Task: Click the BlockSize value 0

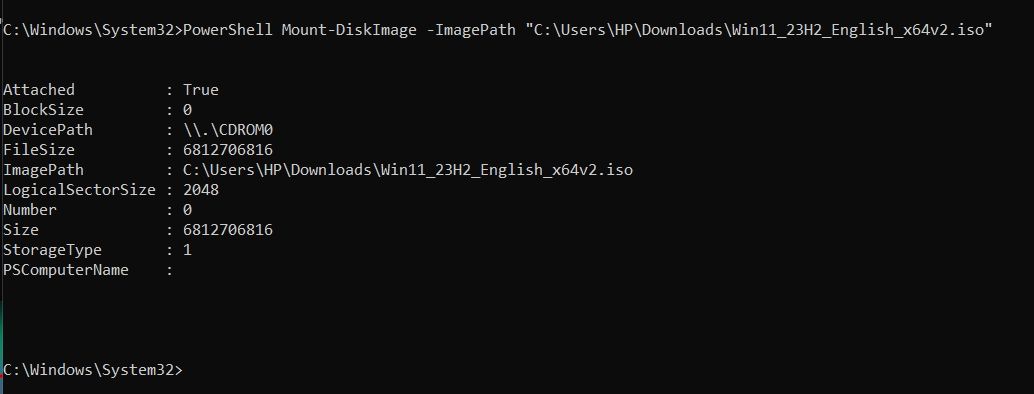Action: coord(188,110)
